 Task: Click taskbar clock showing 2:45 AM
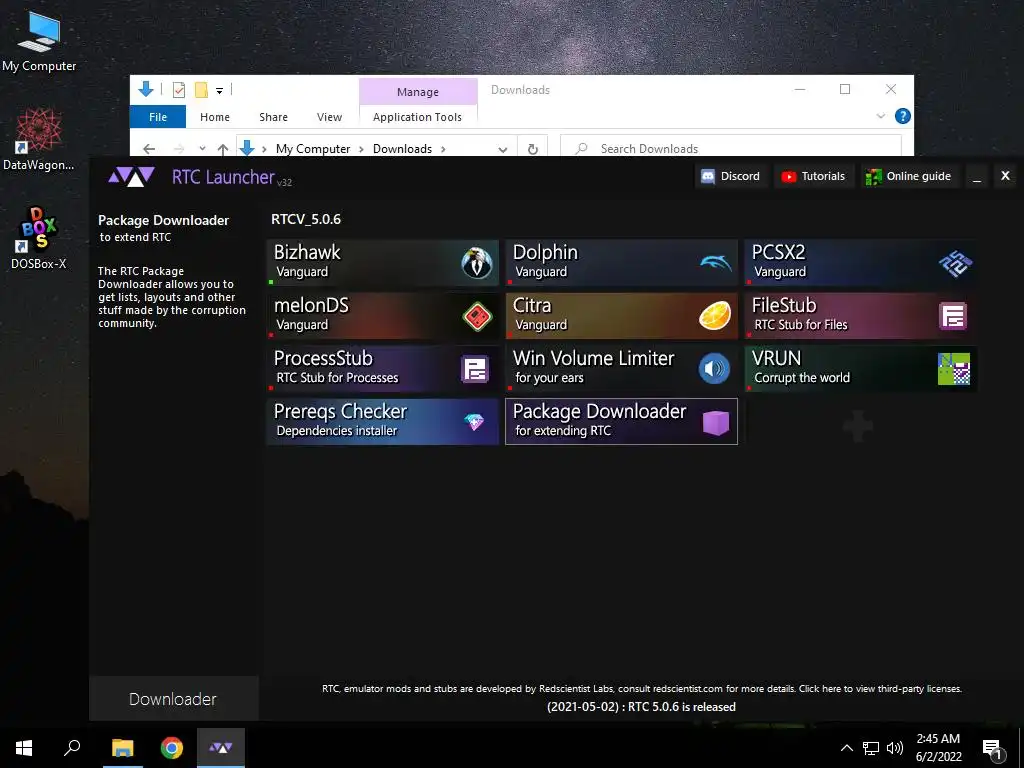tap(938, 748)
